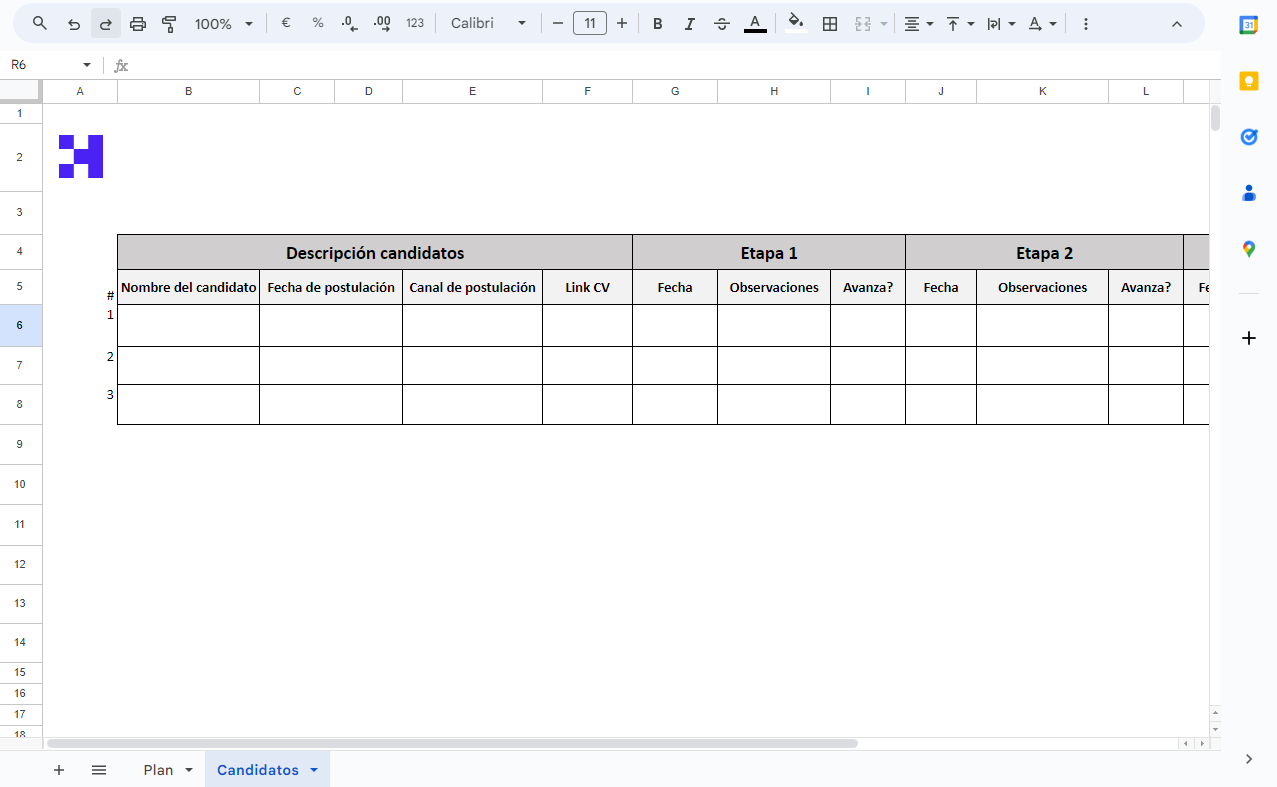Select the Paint format tool
Image resolution: width=1277 pixels, height=787 pixels.
[x=169, y=22]
